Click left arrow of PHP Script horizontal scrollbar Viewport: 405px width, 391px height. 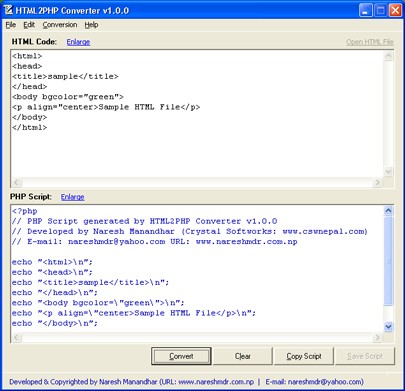(17, 337)
